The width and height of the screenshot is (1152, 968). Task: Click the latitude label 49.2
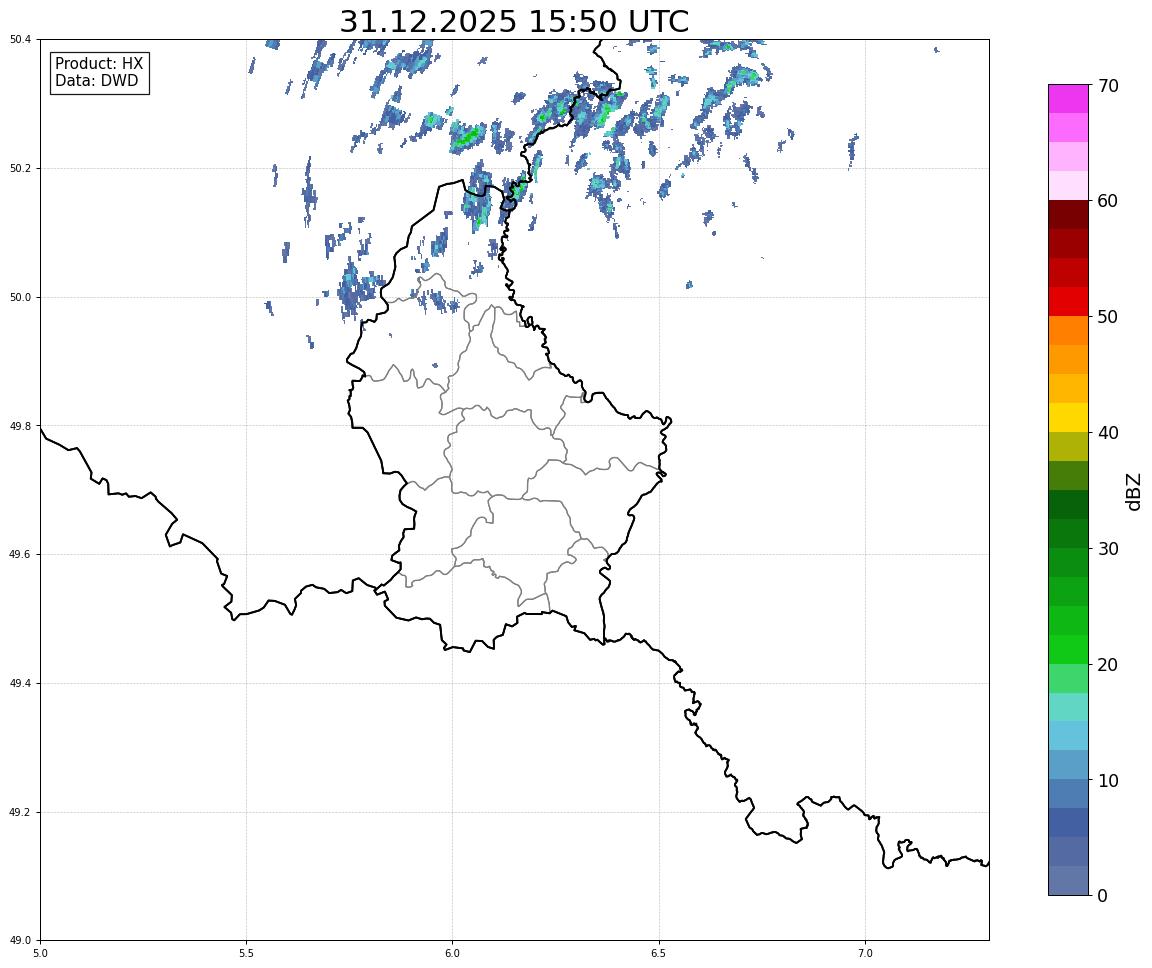(20, 812)
